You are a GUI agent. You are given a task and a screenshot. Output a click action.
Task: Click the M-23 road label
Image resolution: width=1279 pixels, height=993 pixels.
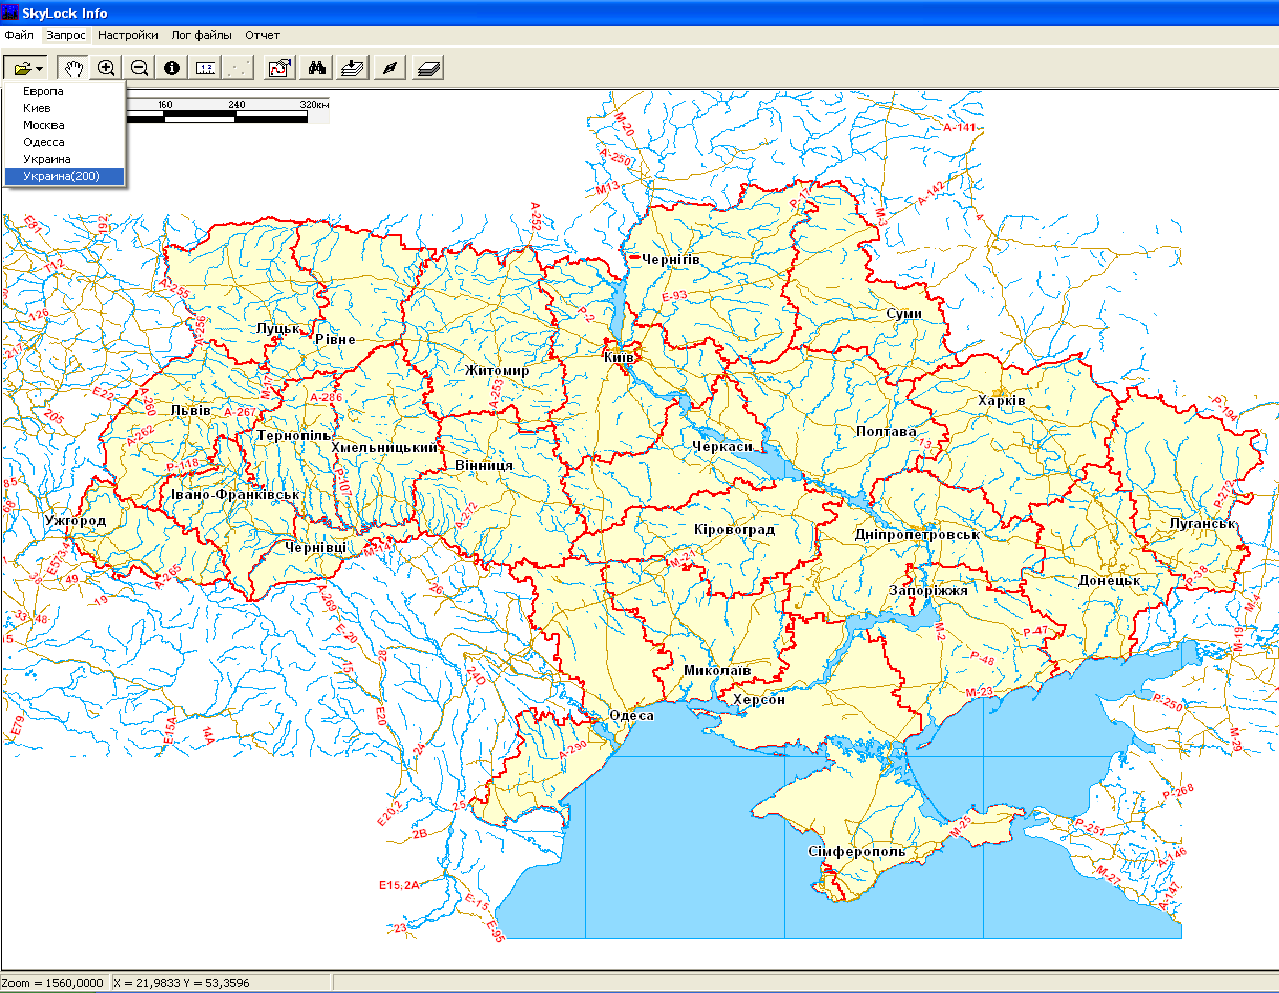coord(979,692)
